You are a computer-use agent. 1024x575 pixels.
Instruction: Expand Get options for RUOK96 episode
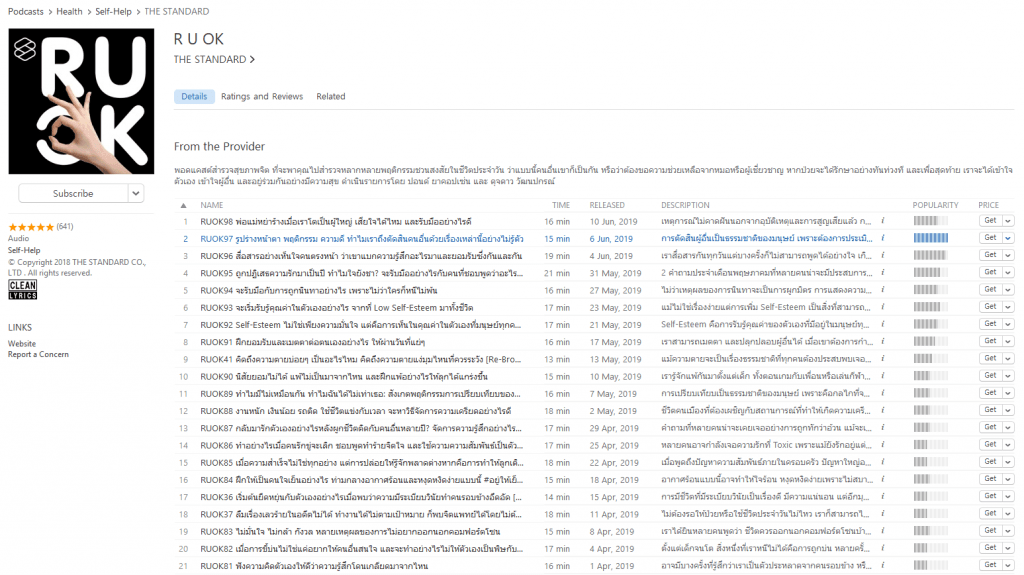pyautogui.click(x=1008, y=255)
